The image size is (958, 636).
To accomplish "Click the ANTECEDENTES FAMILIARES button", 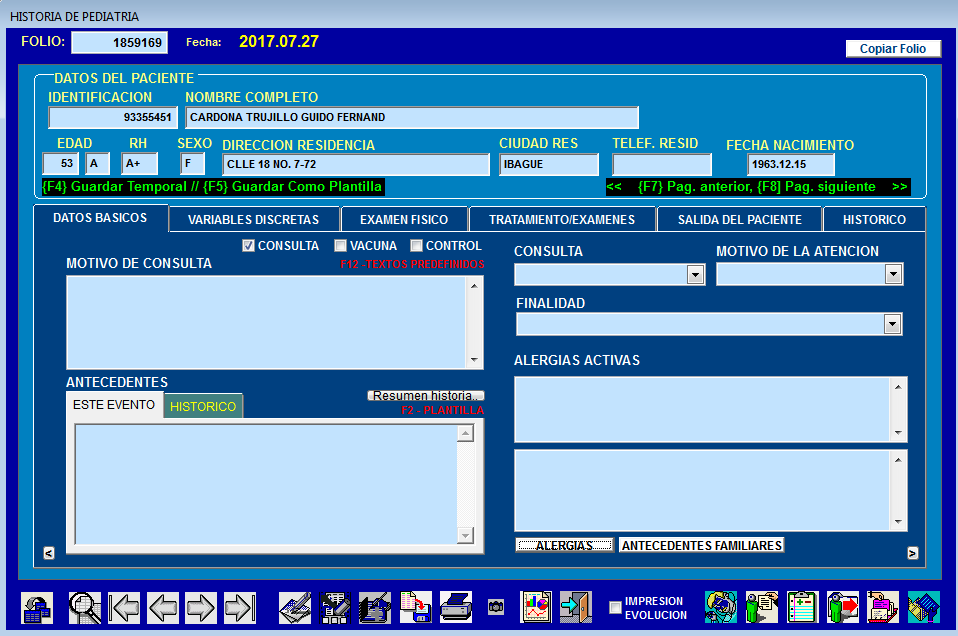I will tap(701, 545).
